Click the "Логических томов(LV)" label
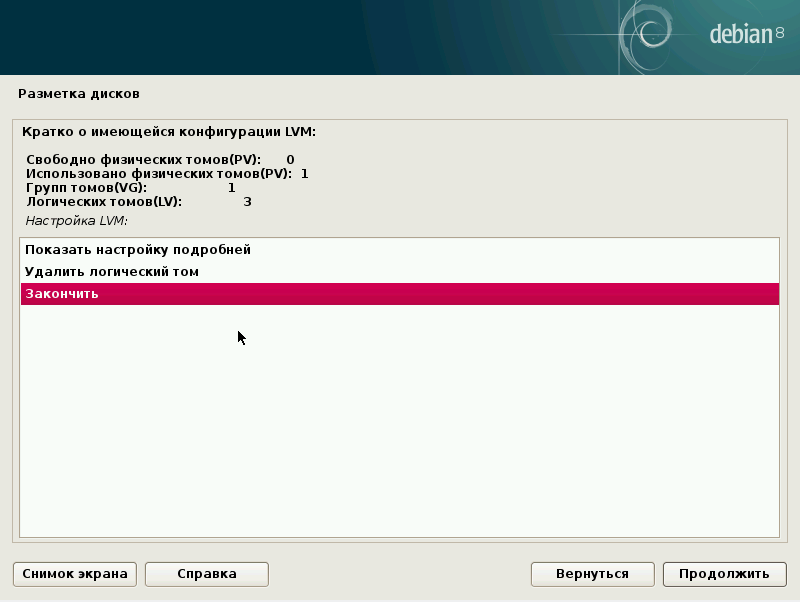Image resolution: width=800 pixels, height=602 pixels. (104, 202)
